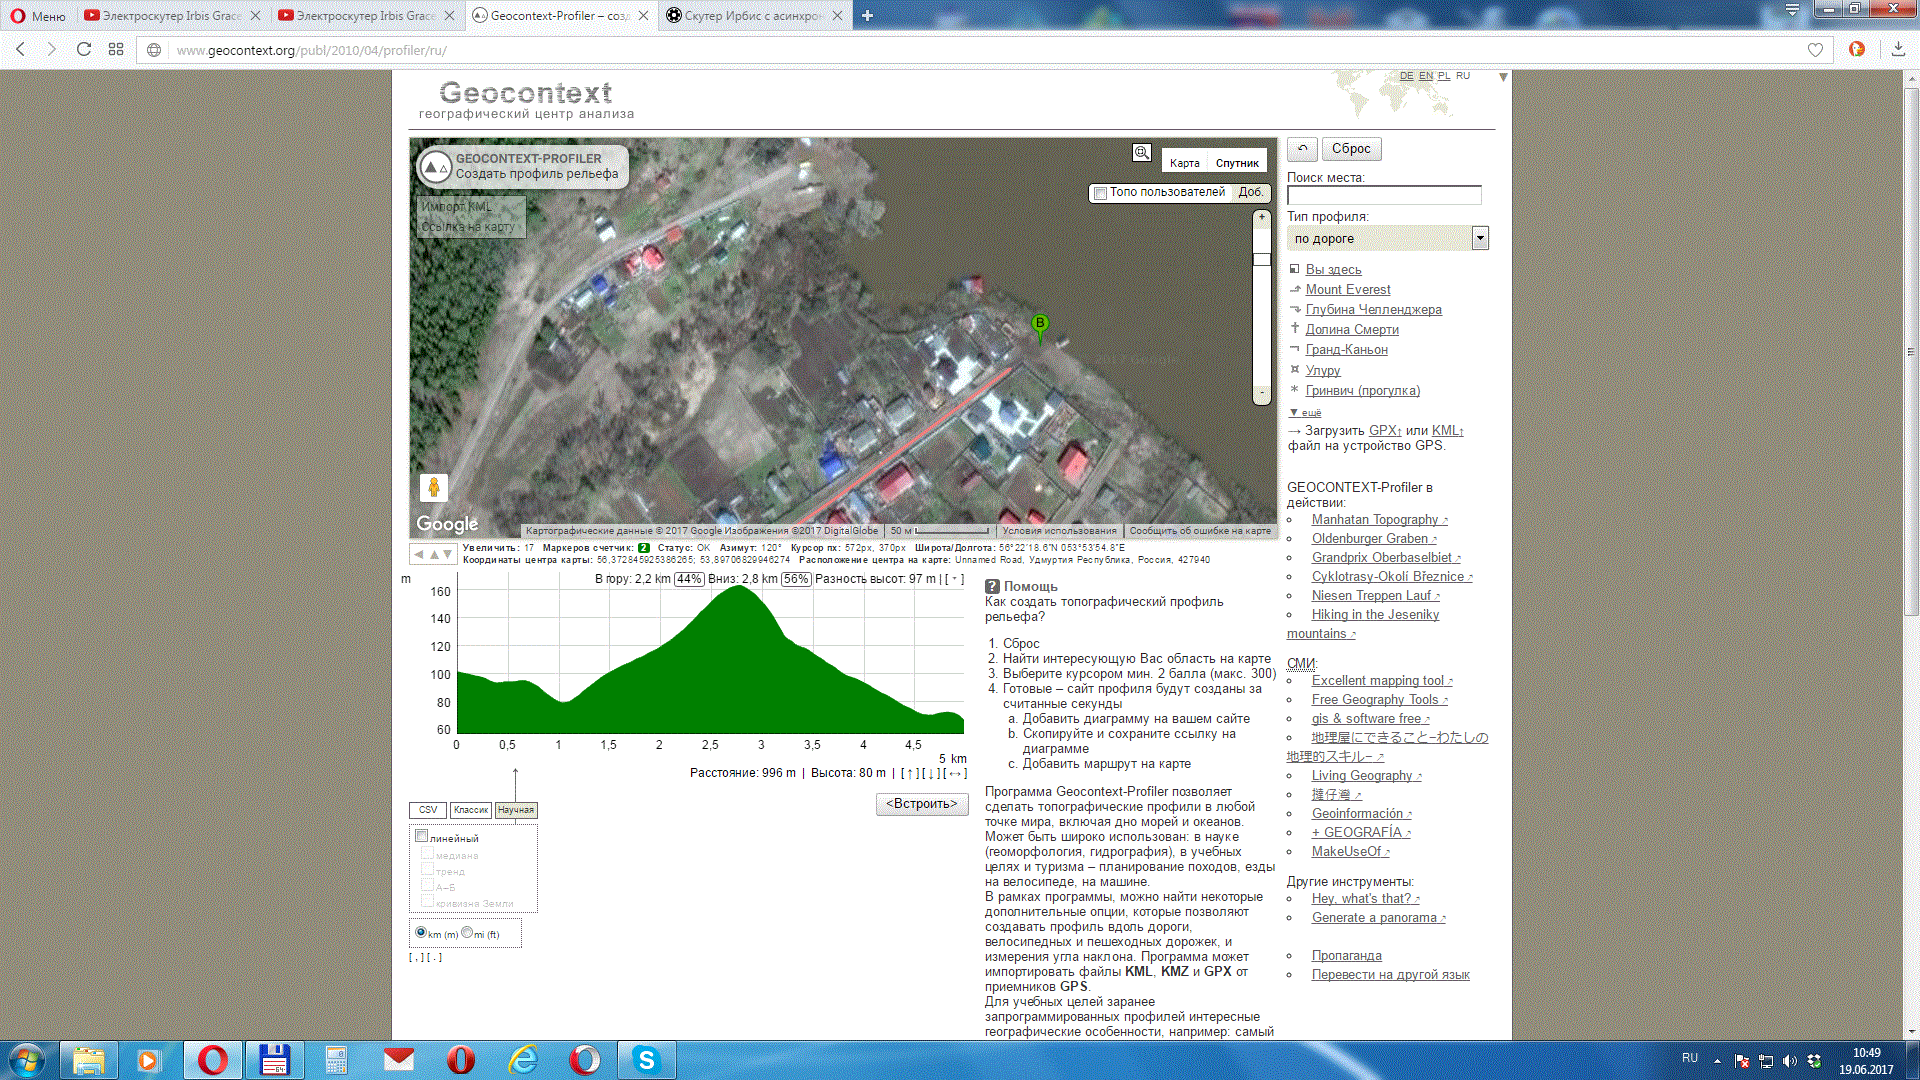Click the 44% uphill percentage box
1920x1080 pixels.
point(689,579)
